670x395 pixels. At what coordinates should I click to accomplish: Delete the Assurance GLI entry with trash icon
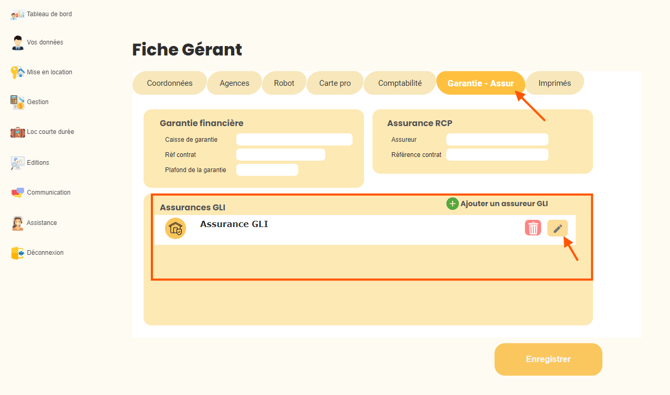tap(533, 228)
